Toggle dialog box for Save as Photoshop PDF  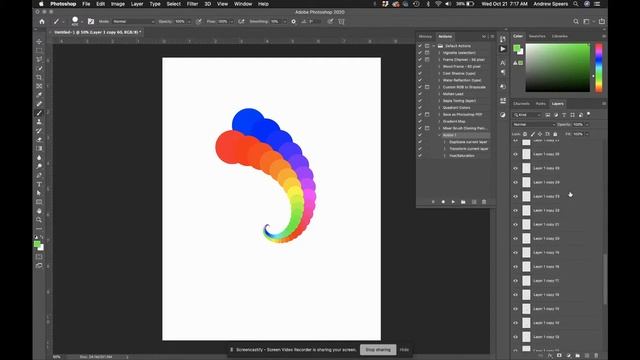point(427,114)
